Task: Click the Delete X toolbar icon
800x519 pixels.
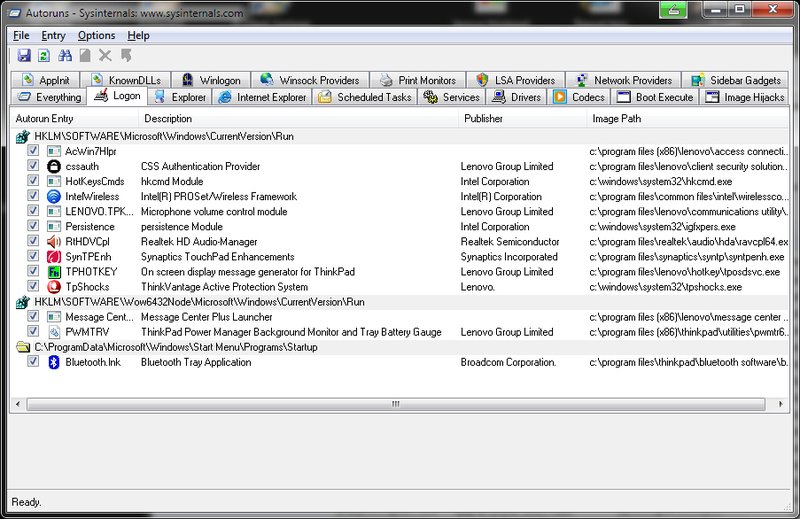Action: click(x=105, y=55)
